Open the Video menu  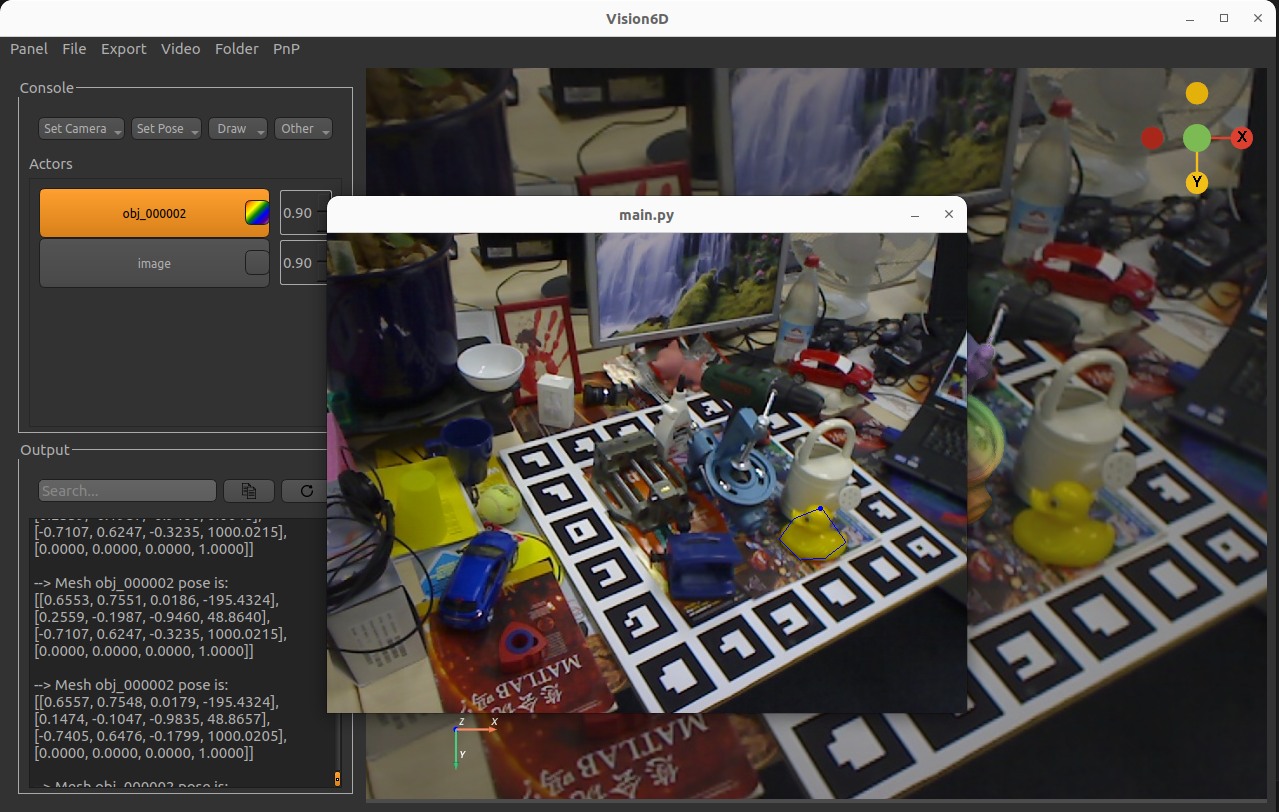click(x=180, y=49)
